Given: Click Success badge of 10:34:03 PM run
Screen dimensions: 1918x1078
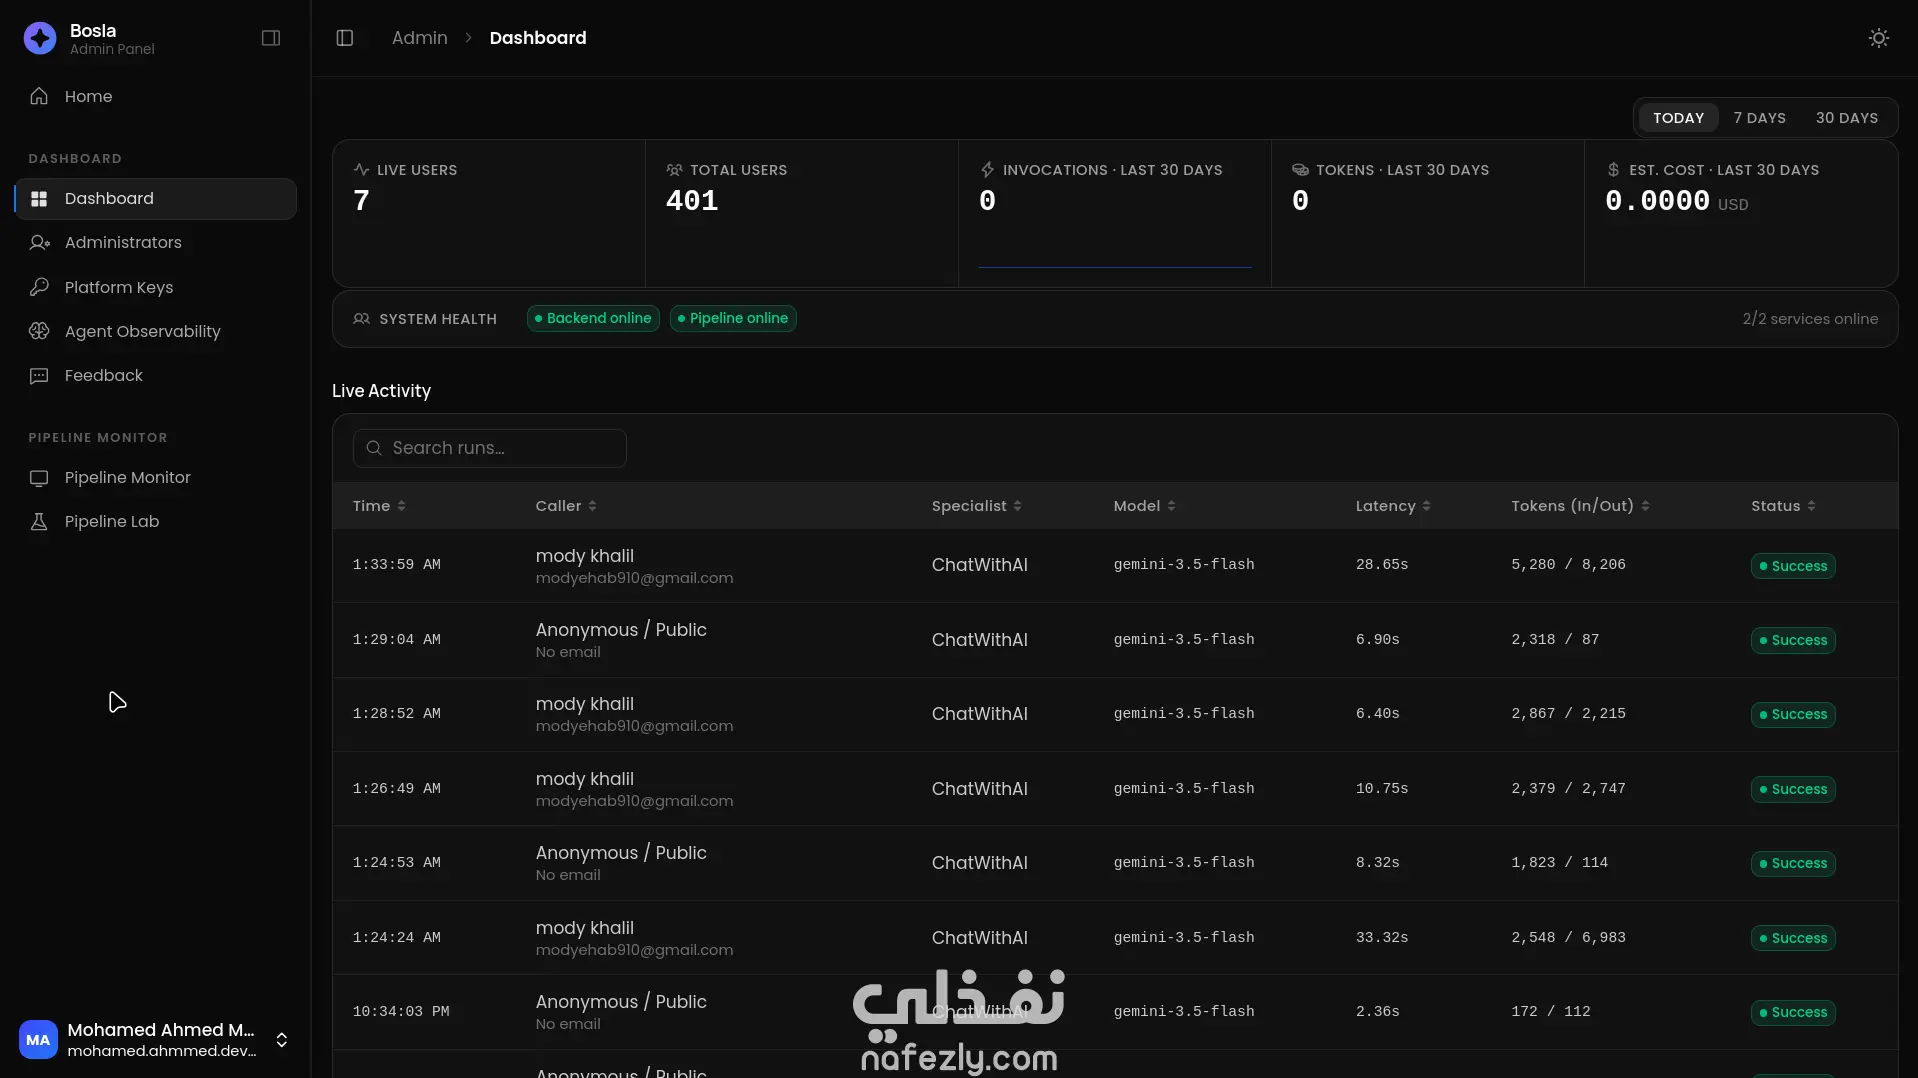Looking at the screenshot, I should [1793, 1012].
